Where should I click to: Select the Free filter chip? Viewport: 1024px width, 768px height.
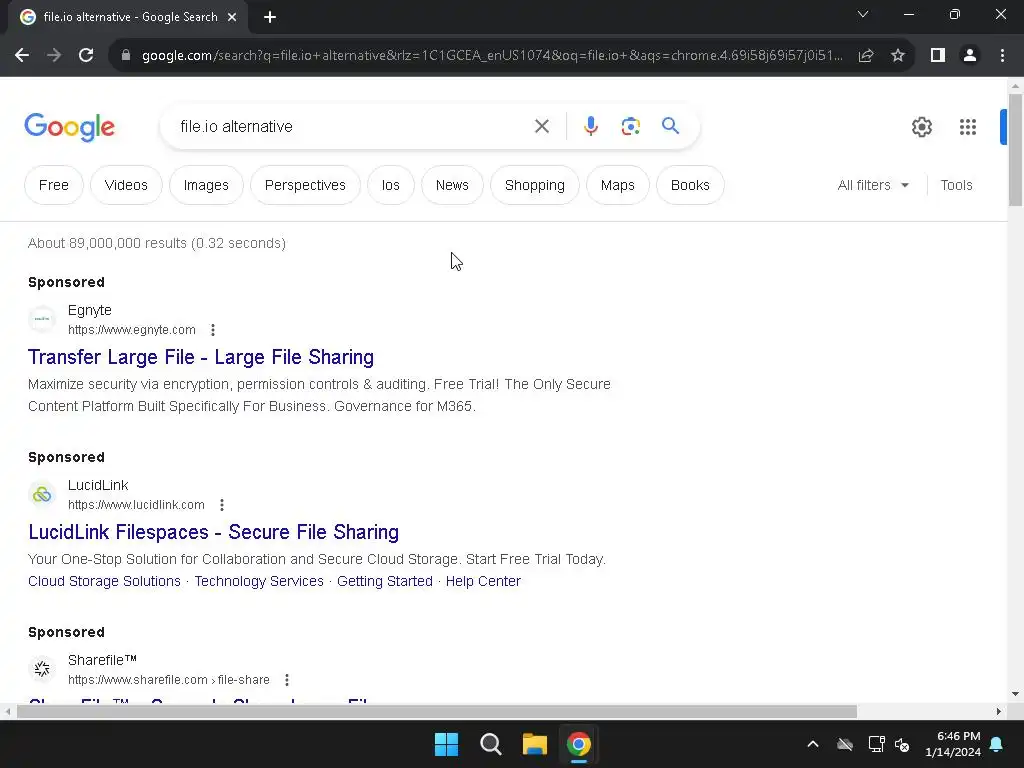54,185
